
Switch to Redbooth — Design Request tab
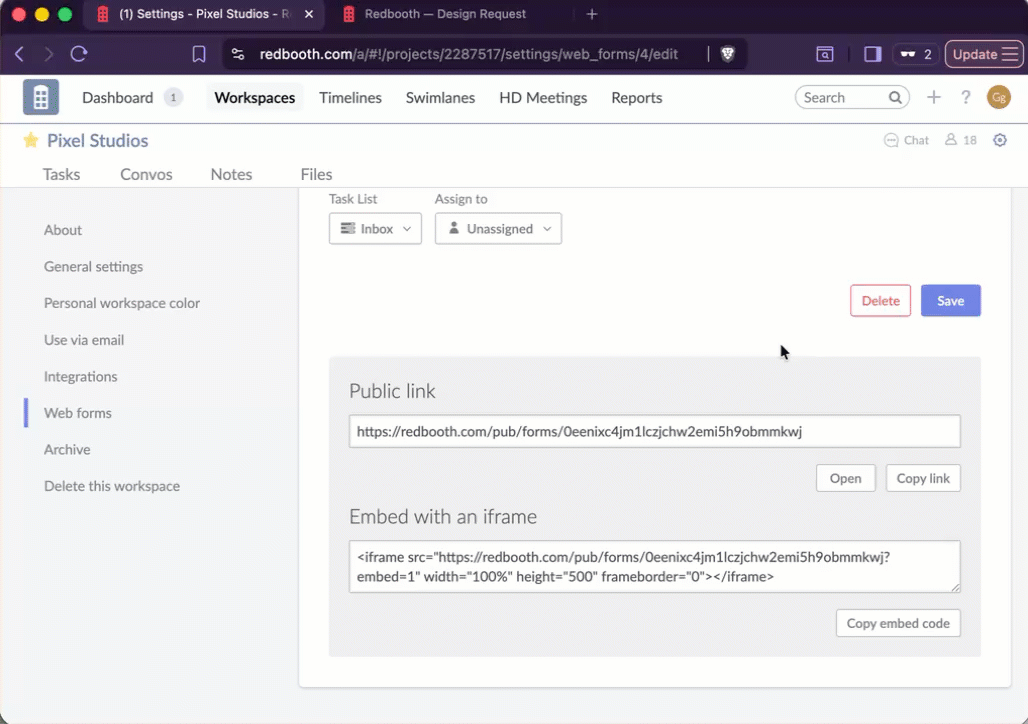click(x=446, y=14)
